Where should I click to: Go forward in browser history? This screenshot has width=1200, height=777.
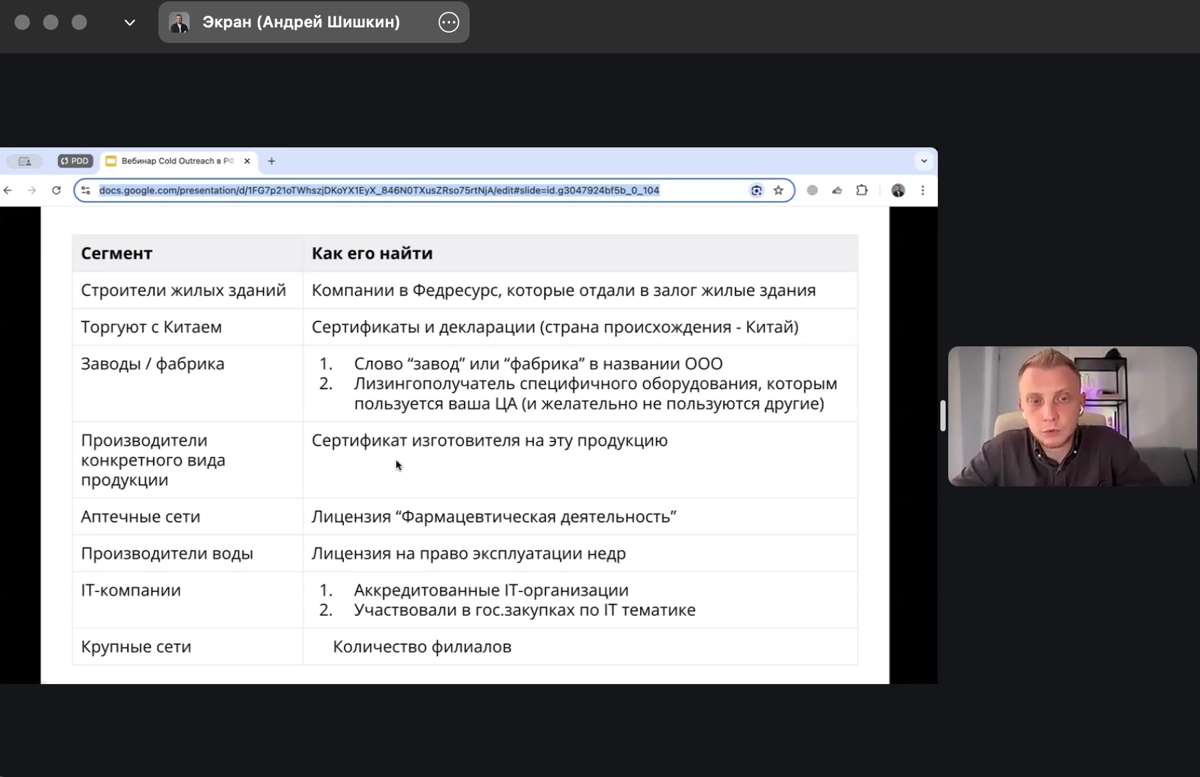click(x=32, y=190)
